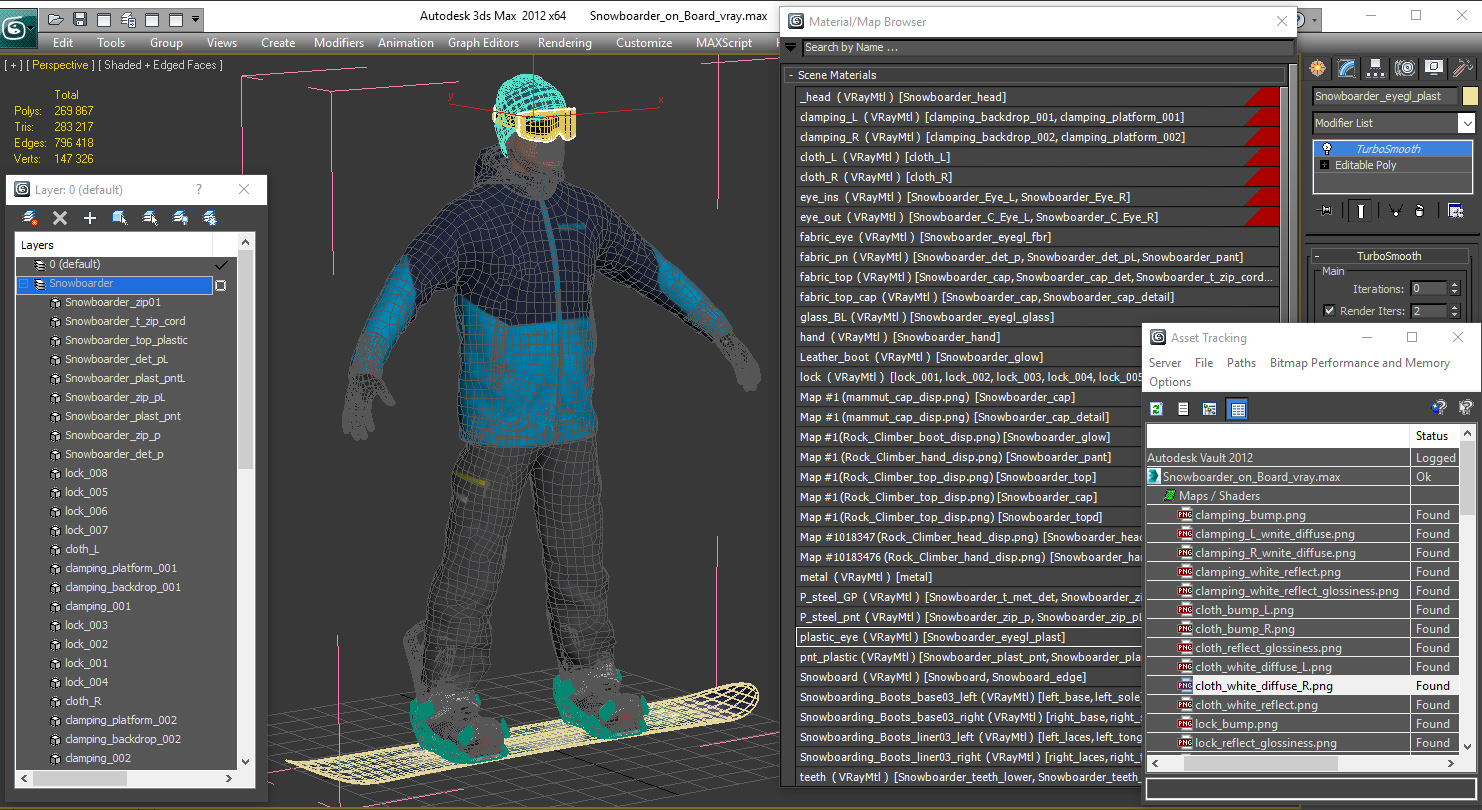Open the Modify command panel tab
This screenshot has height=810, width=1482.
[x=1347, y=68]
